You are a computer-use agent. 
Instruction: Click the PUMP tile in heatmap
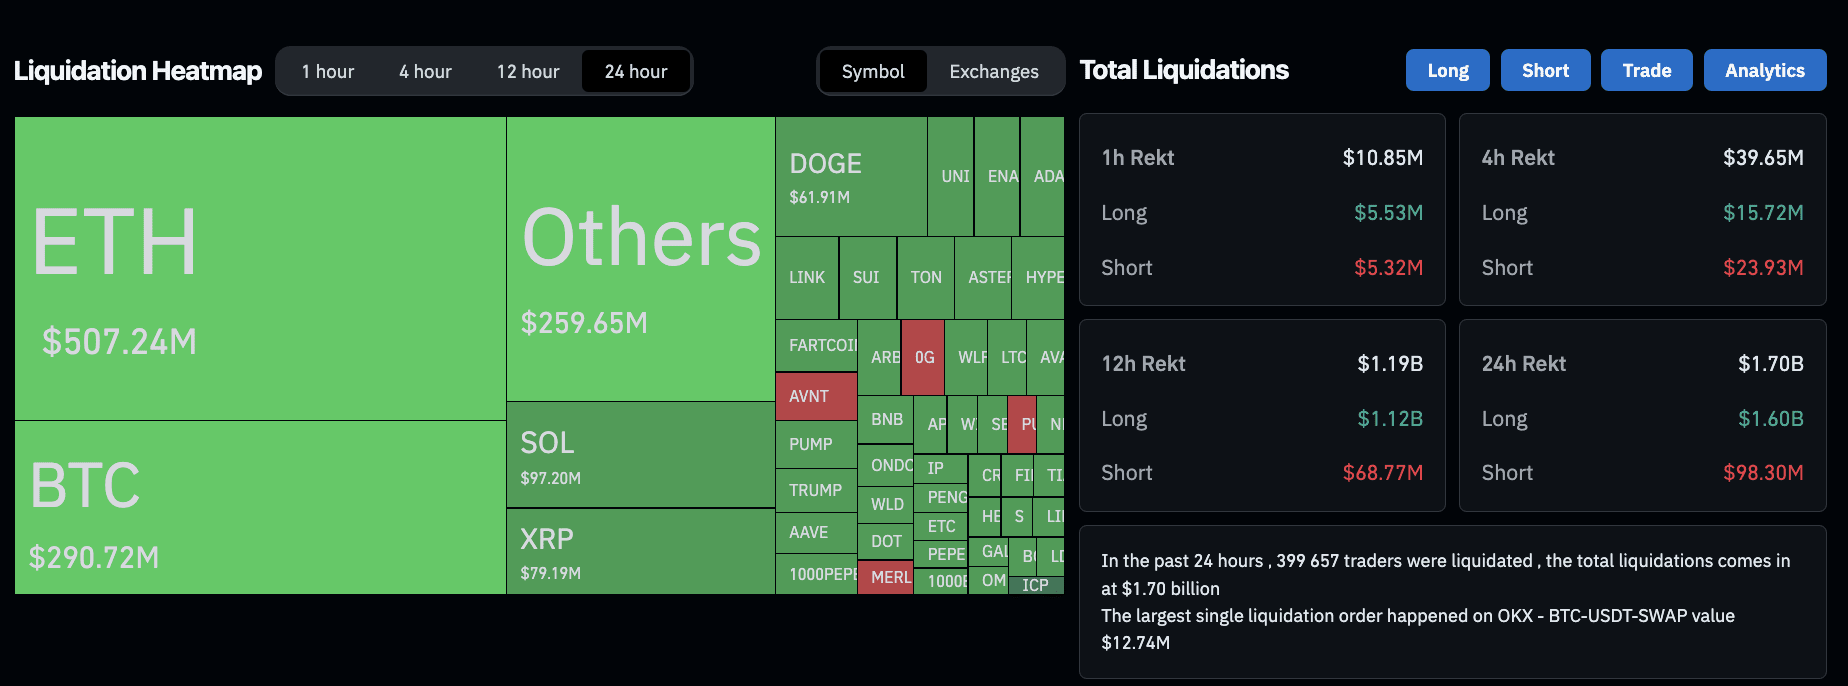(816, 444)
